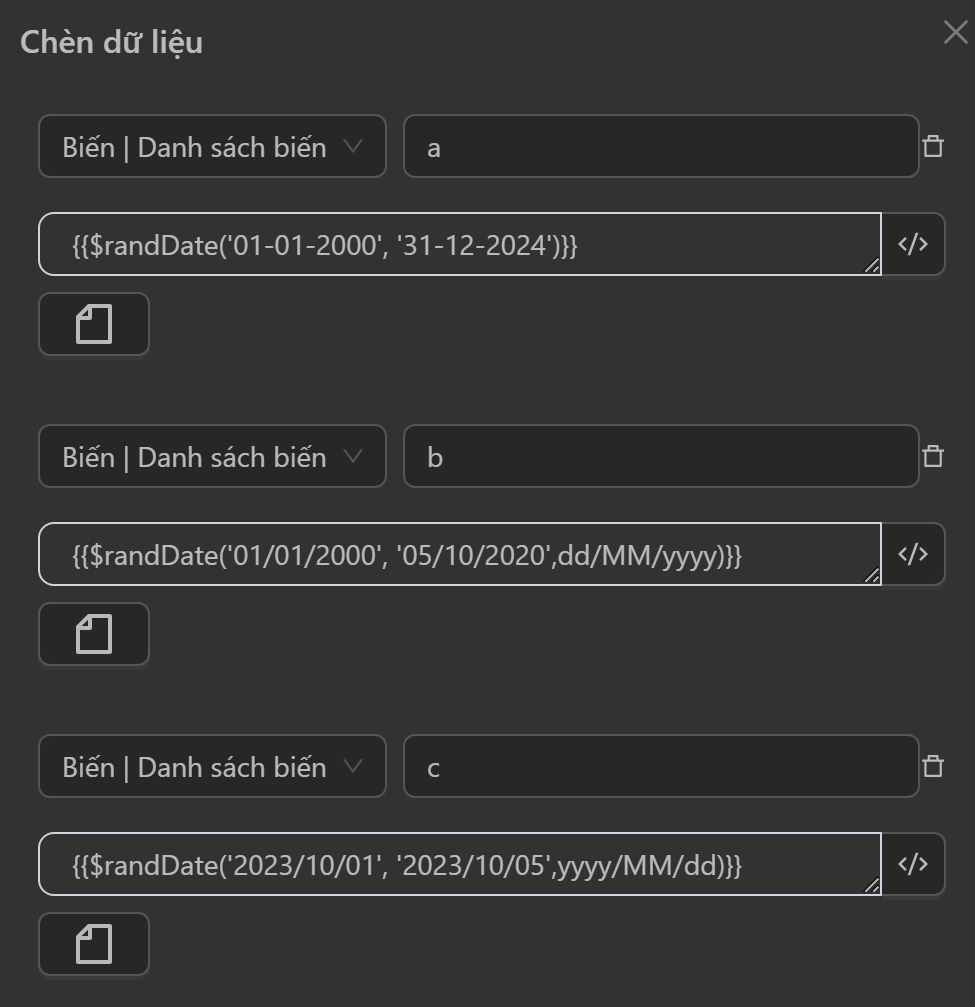This screenshot has height=1007, width=975.
Task: Grab the resize handle of the first textarea
Action: (872, 266)
